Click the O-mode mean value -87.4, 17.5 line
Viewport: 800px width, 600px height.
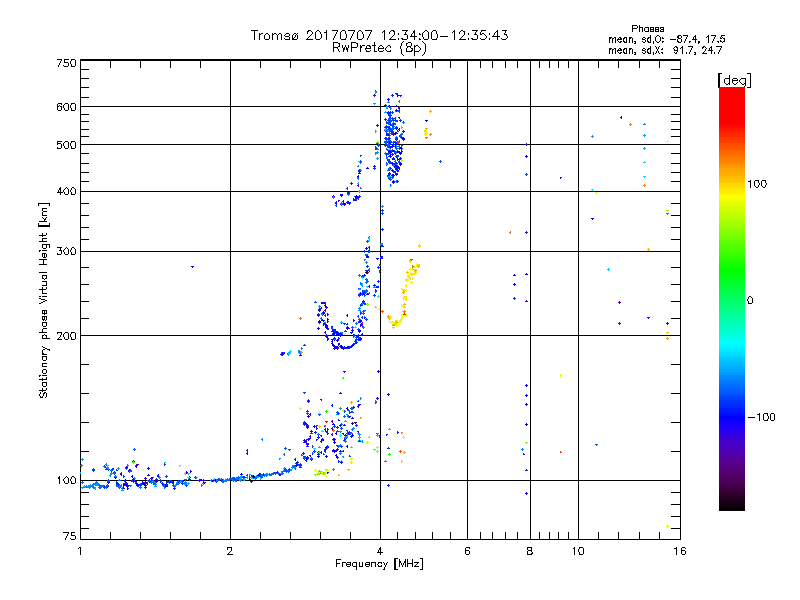[671, 39]
